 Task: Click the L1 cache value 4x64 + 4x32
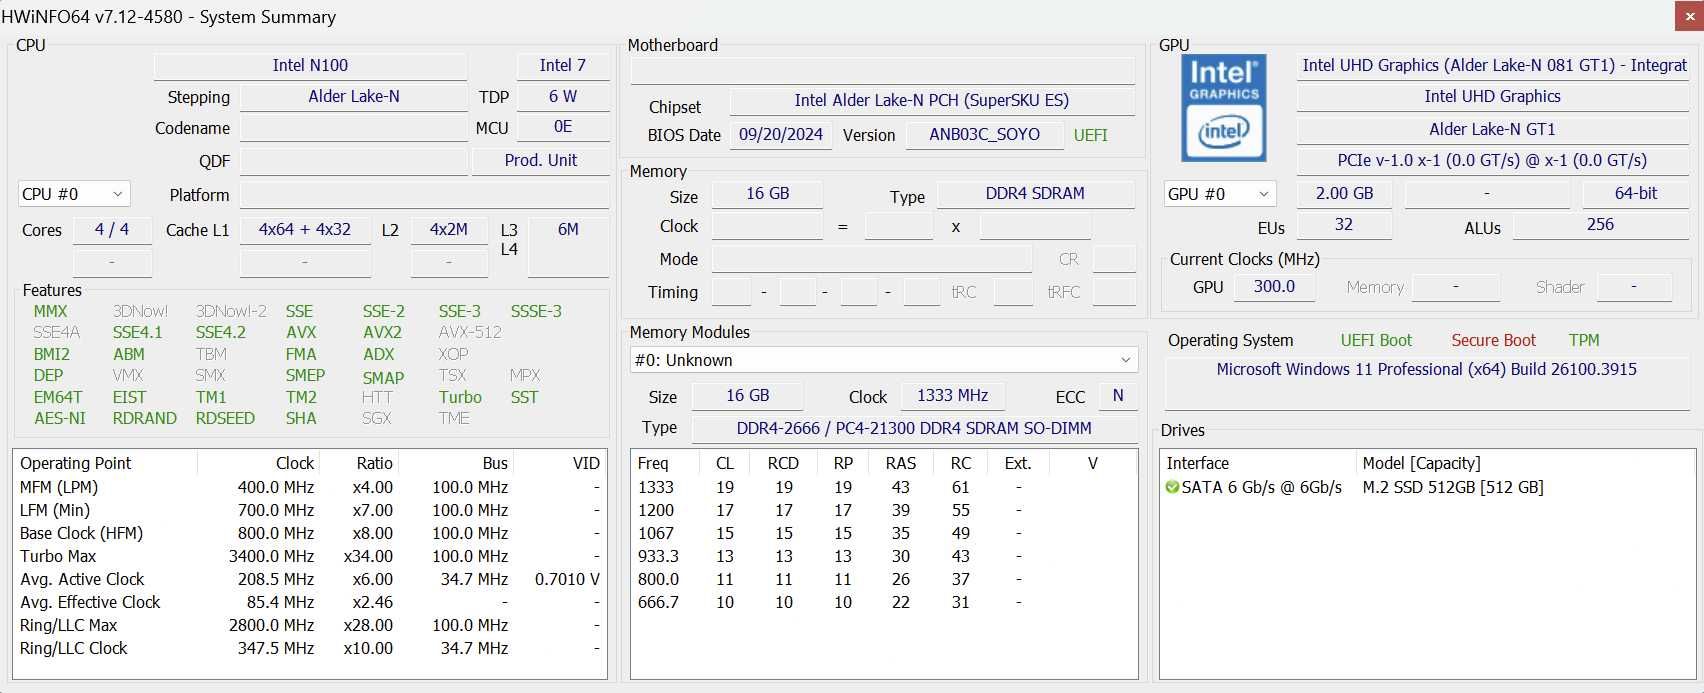coord(305,229)
